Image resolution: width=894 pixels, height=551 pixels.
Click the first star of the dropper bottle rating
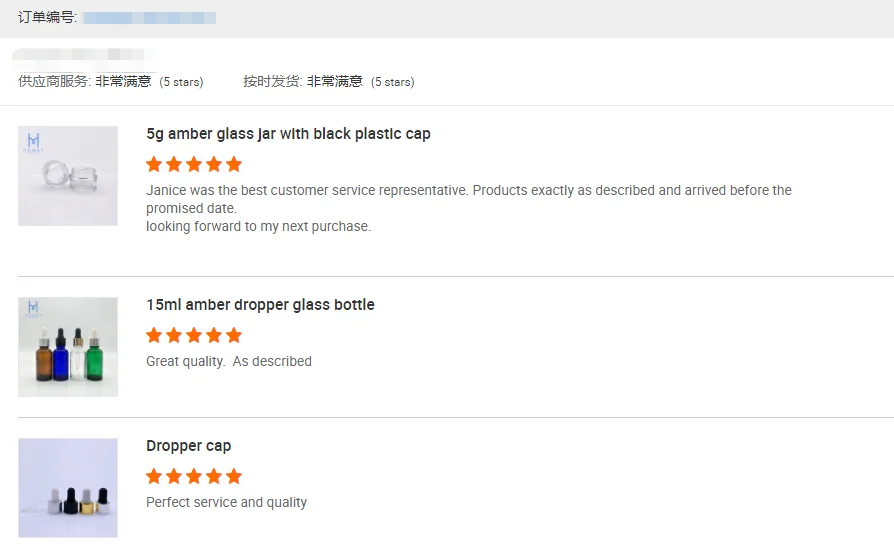[154, 335]
